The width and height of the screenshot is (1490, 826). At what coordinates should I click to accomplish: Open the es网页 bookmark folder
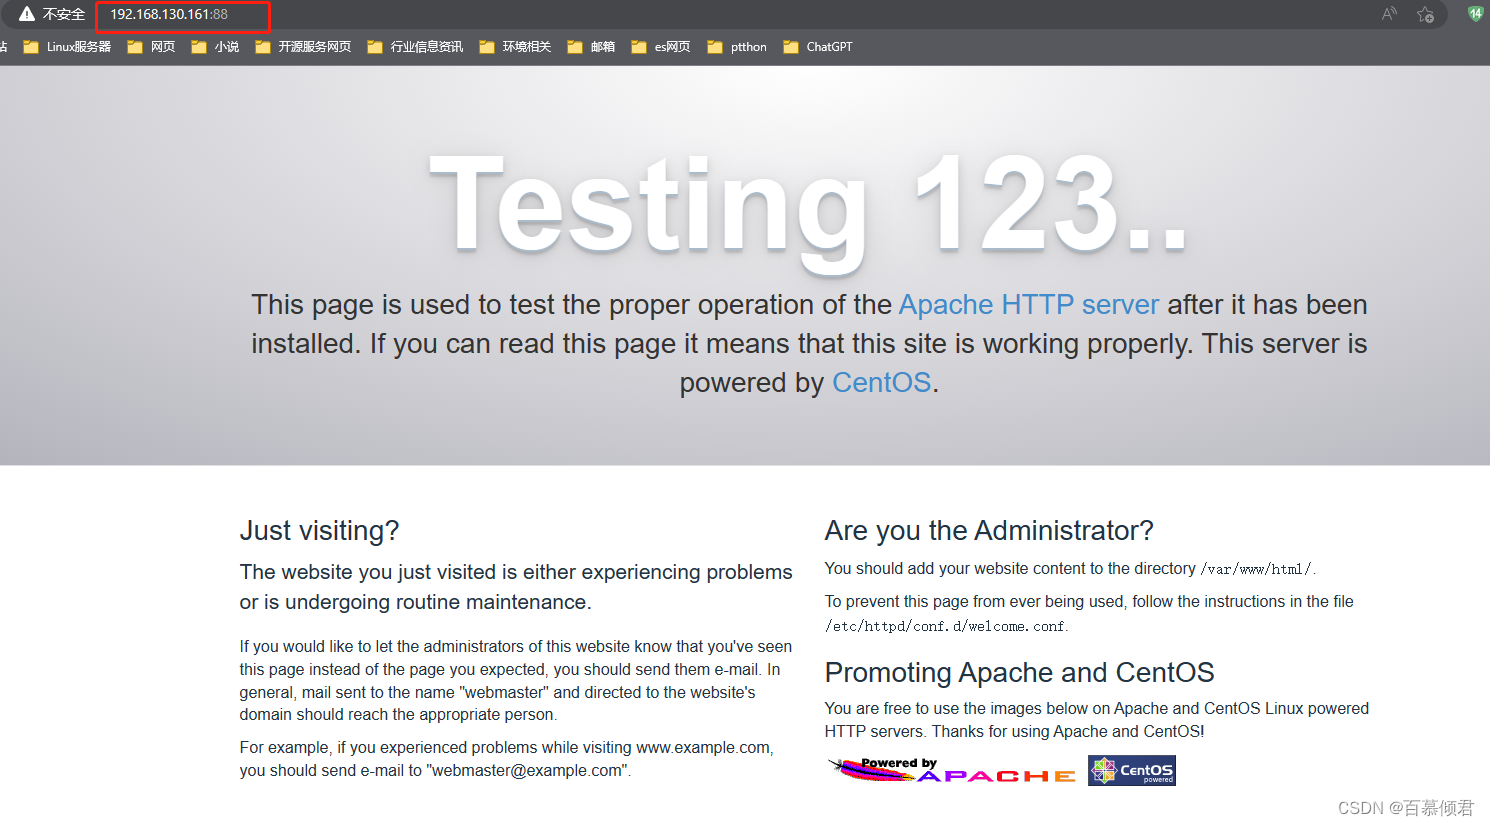point(661,47)
